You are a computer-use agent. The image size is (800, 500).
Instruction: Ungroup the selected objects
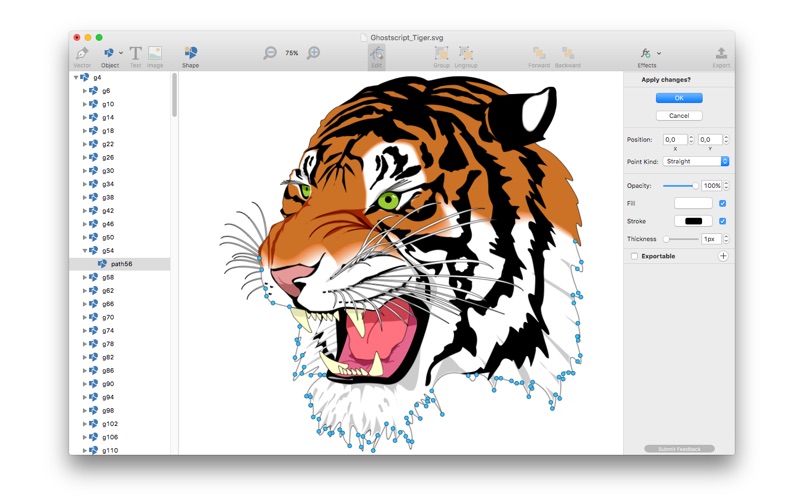pyautogui.click(x=465, y=53)
